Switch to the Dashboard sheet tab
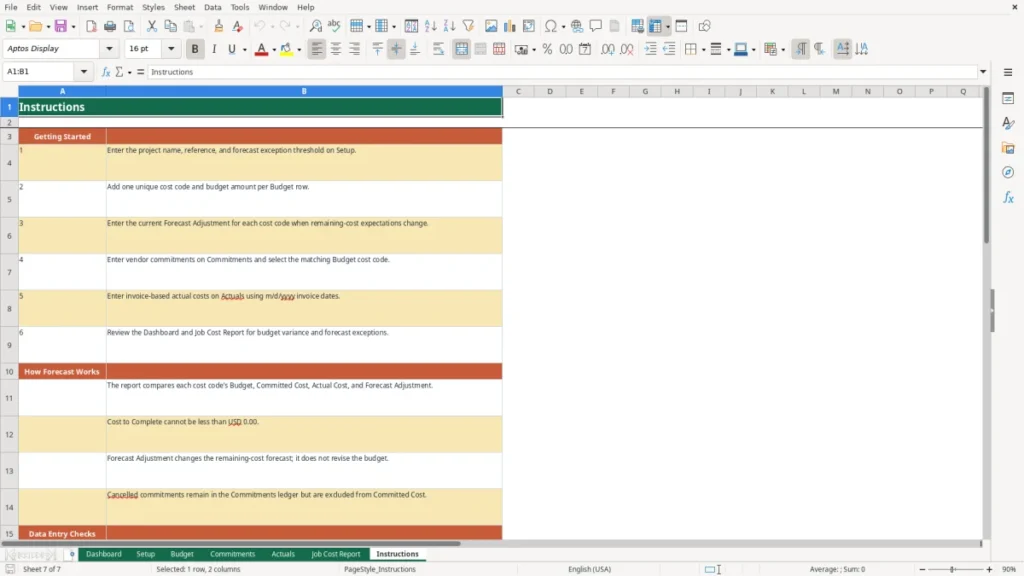 (x=104, y=554)
